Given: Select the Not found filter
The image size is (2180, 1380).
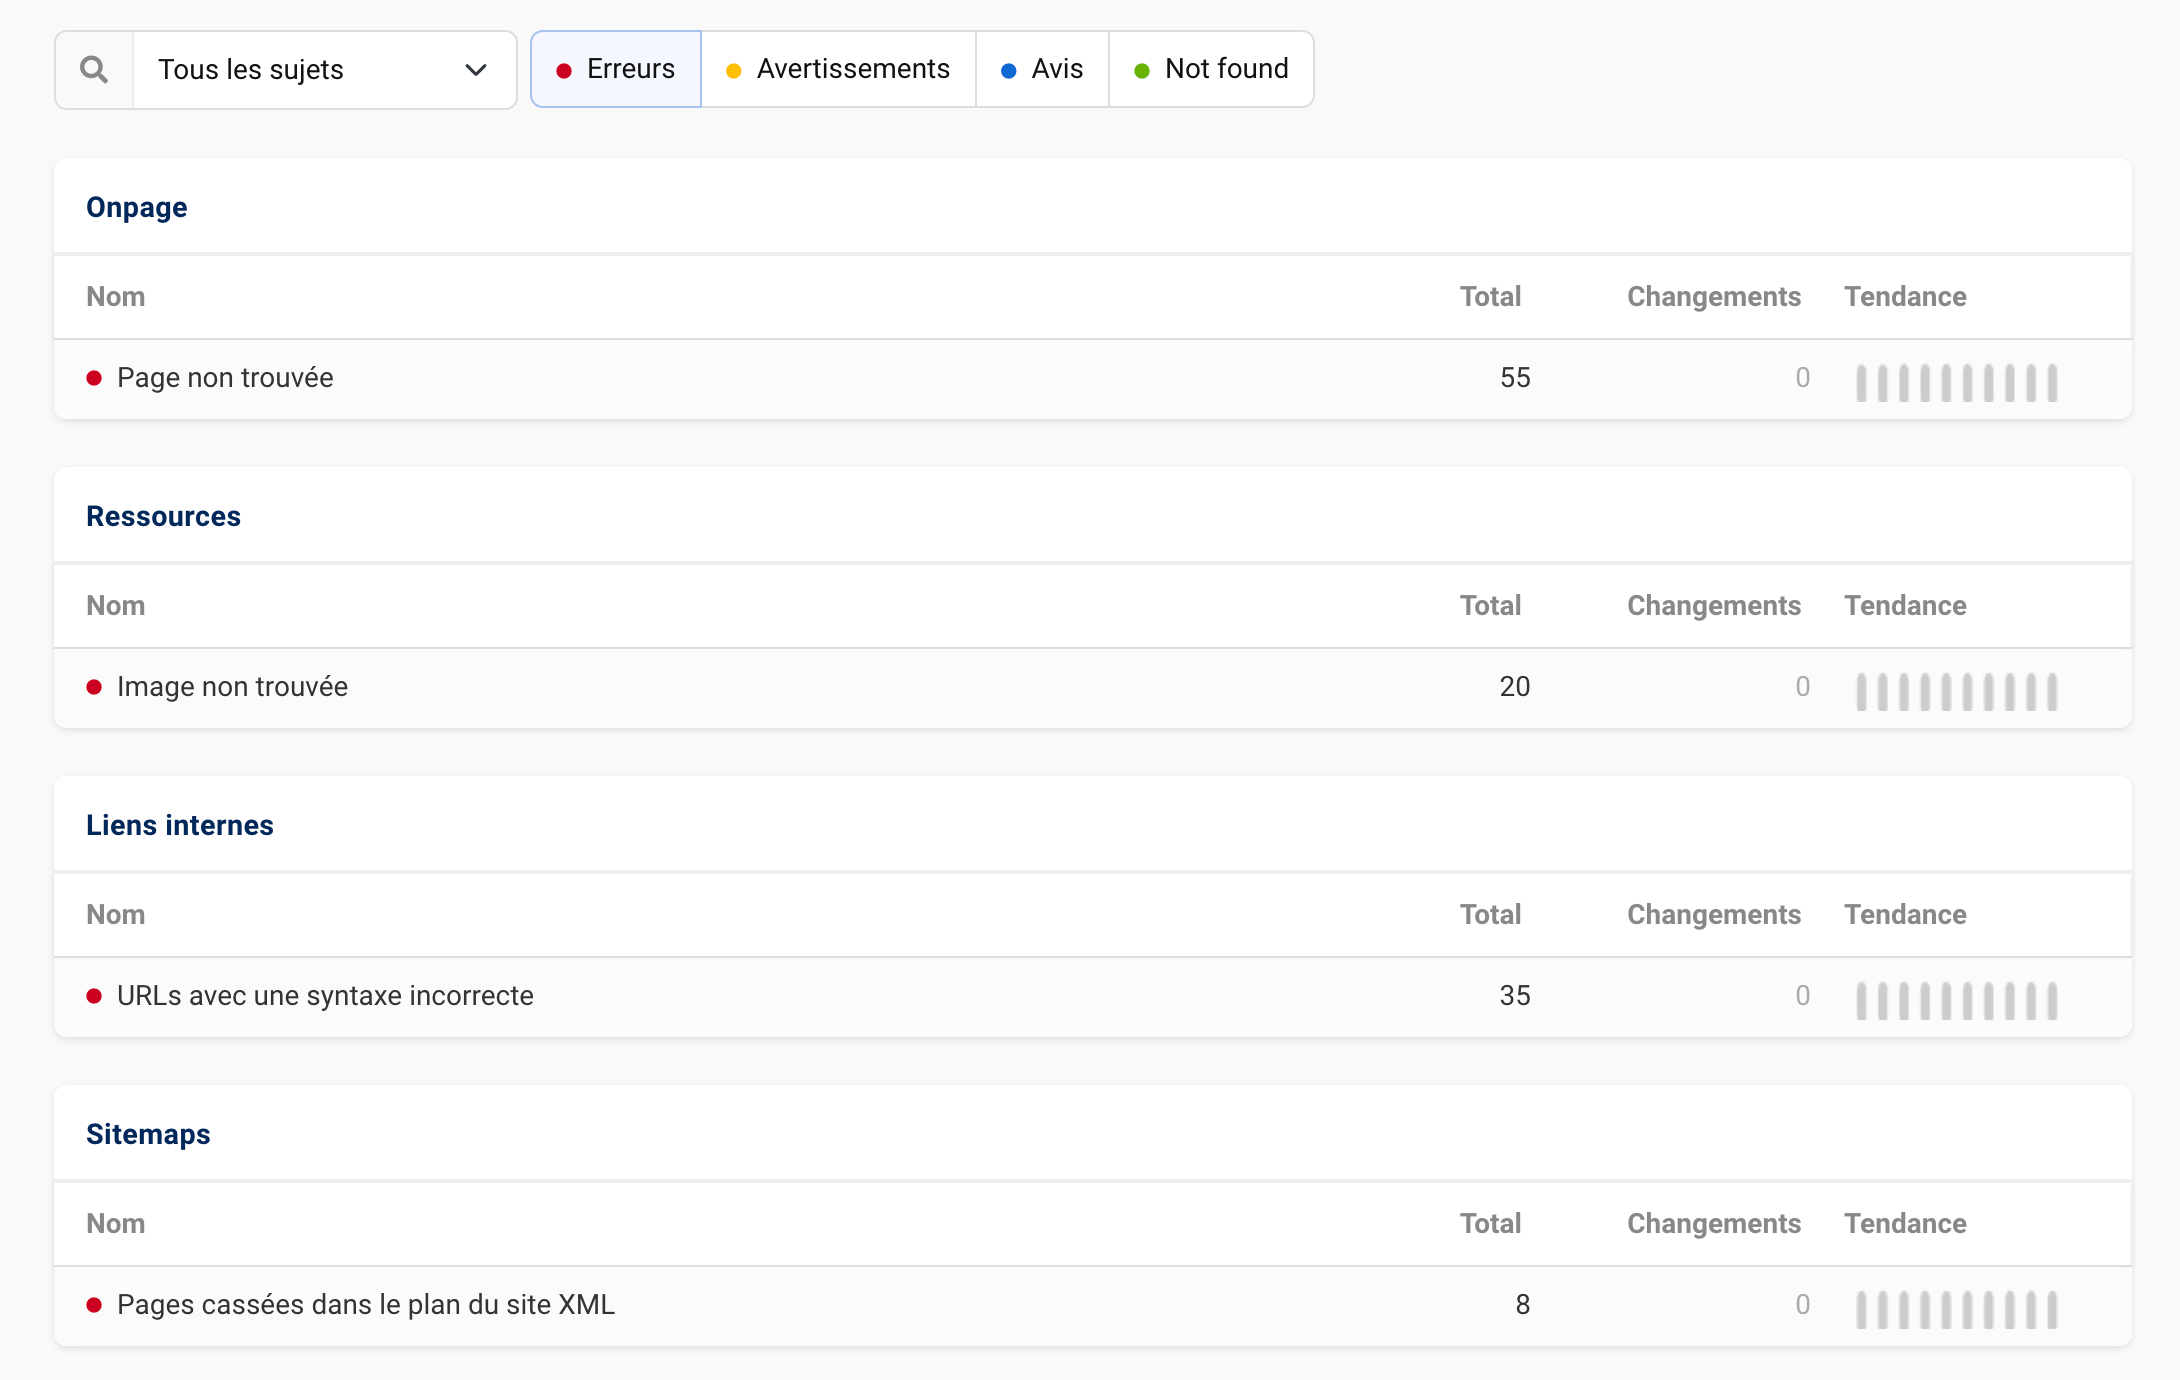Looking at the screenshot, I should (x=1211, y=69).
